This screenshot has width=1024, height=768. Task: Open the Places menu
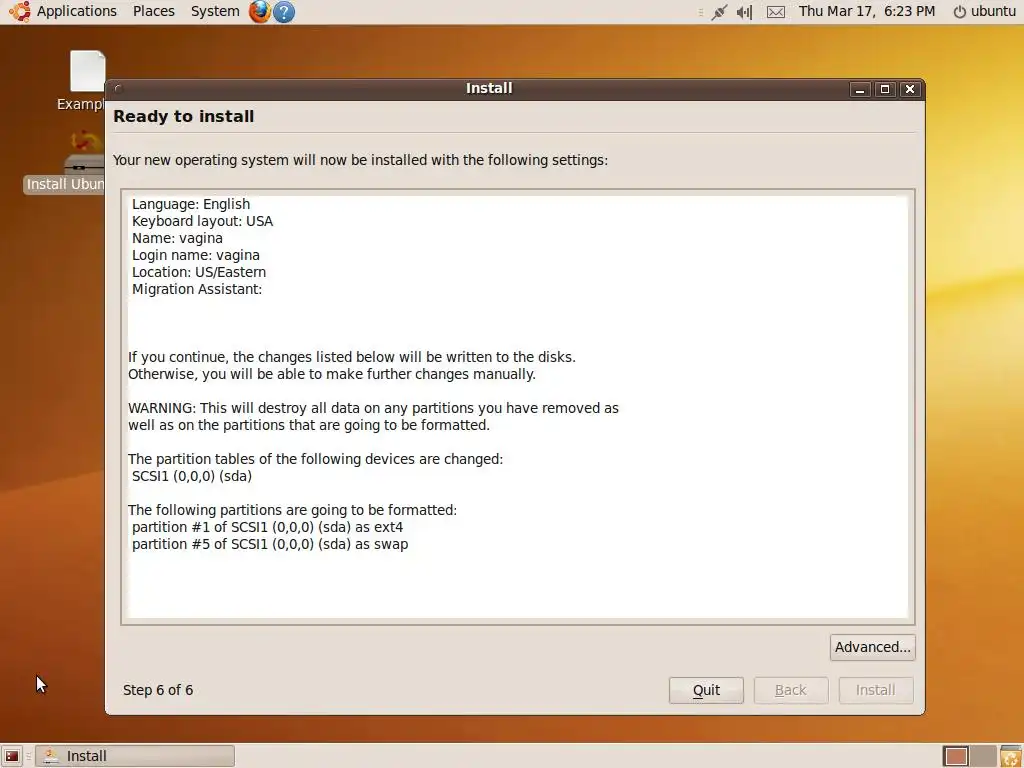click(153, 11)
